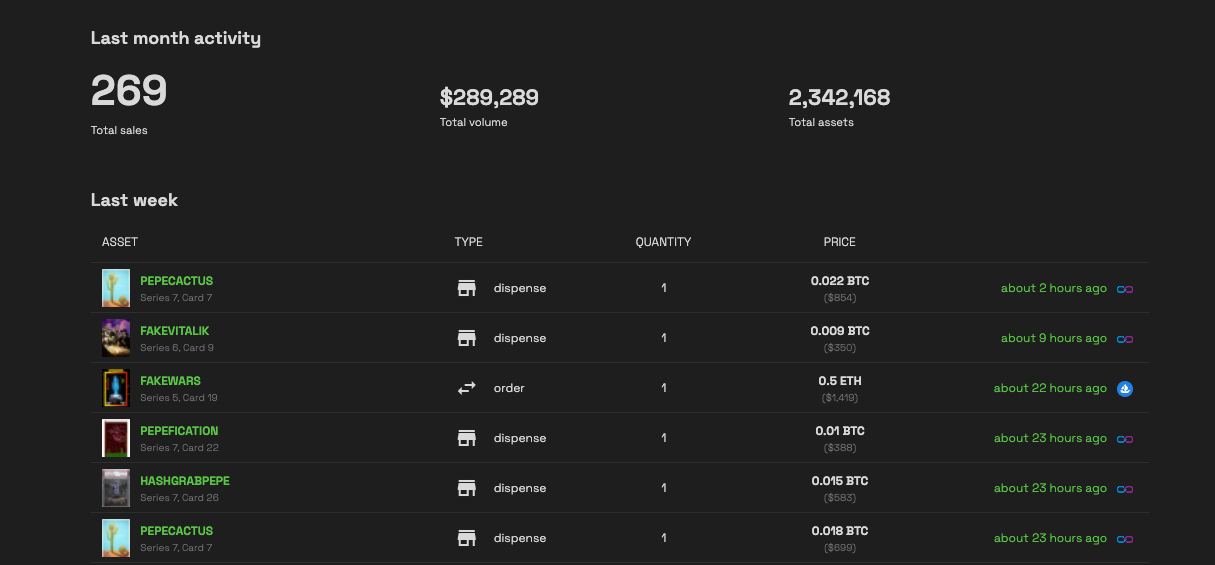Click the order swap-arrows icon for FAKEWARS
The image size is (1215, 565).
tap(467, 388)
